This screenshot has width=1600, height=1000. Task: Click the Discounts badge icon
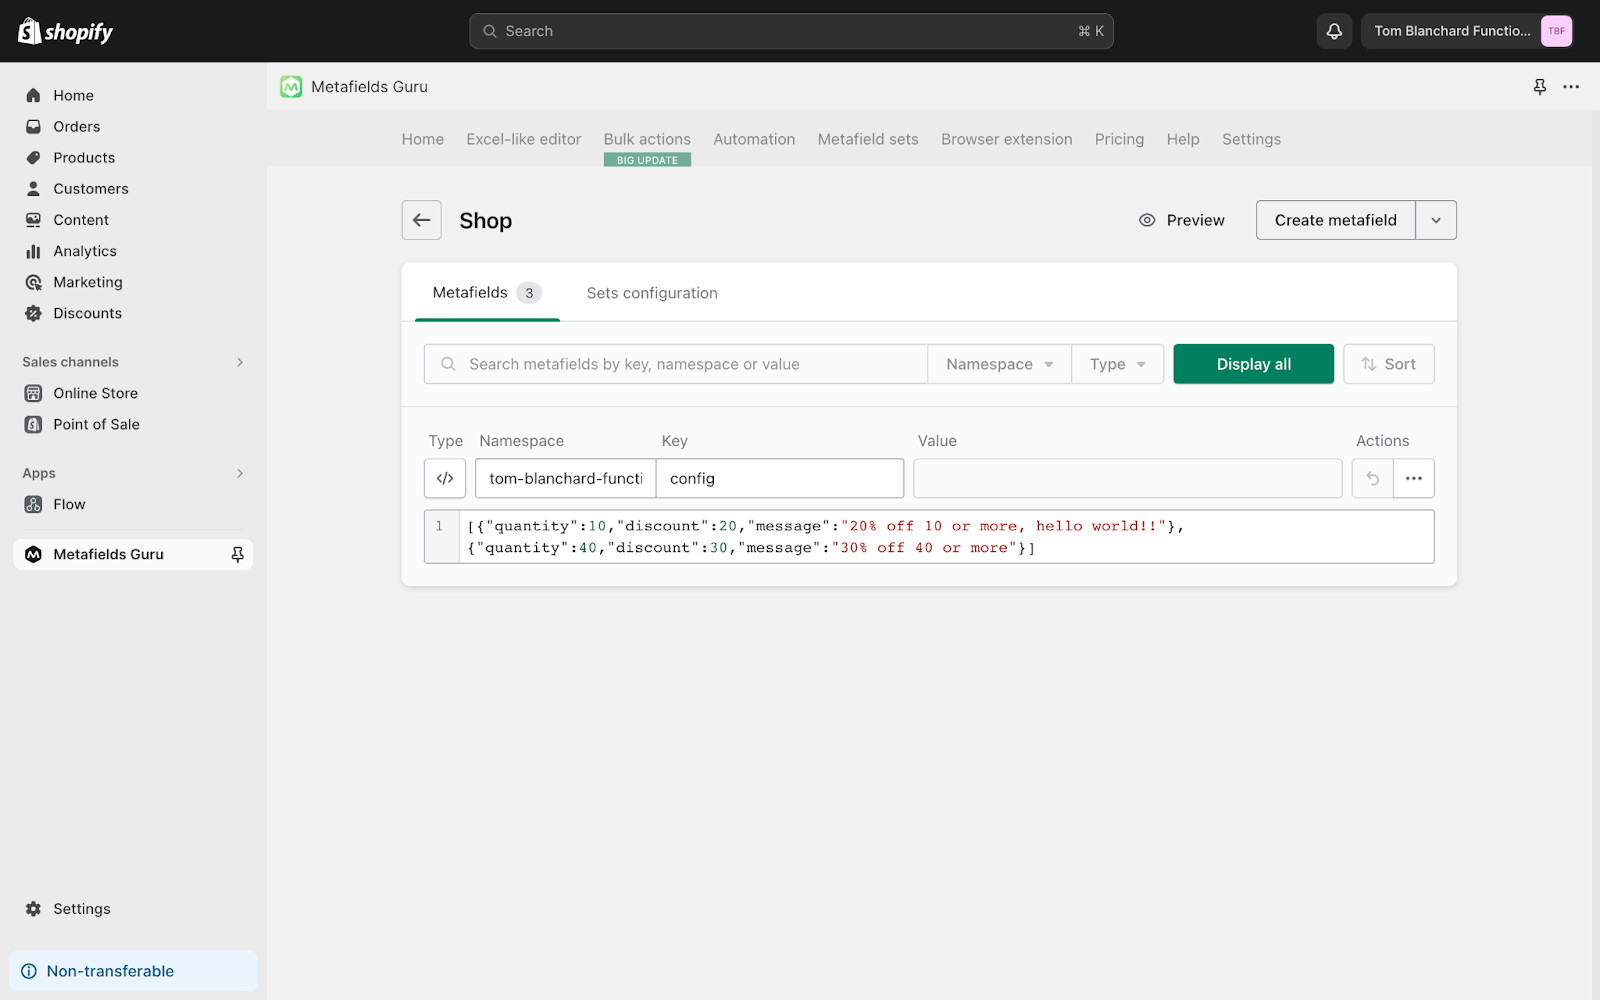click(33, 313)
